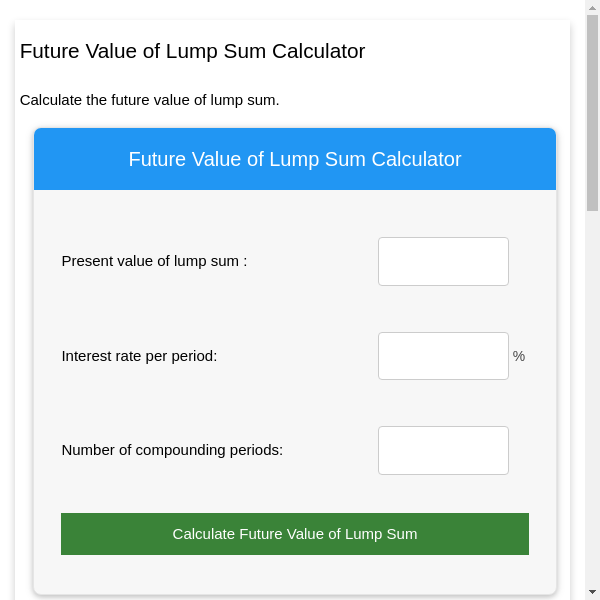This screenshot has width=600, height=600.
Task: Click the scrollbar down arrow
Action: pos(592,592)
